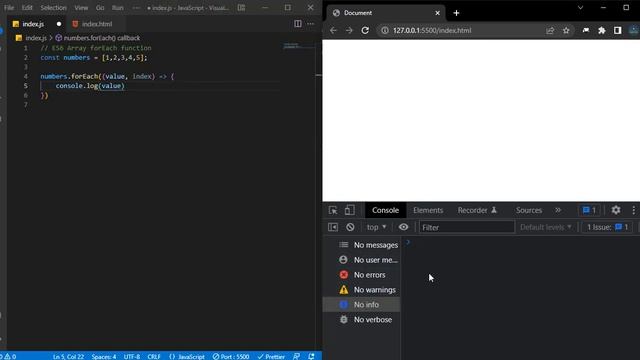Click the 1 Issue link in console toolbar
Viewport: 640px width, 360px height.
pos(607,227)
